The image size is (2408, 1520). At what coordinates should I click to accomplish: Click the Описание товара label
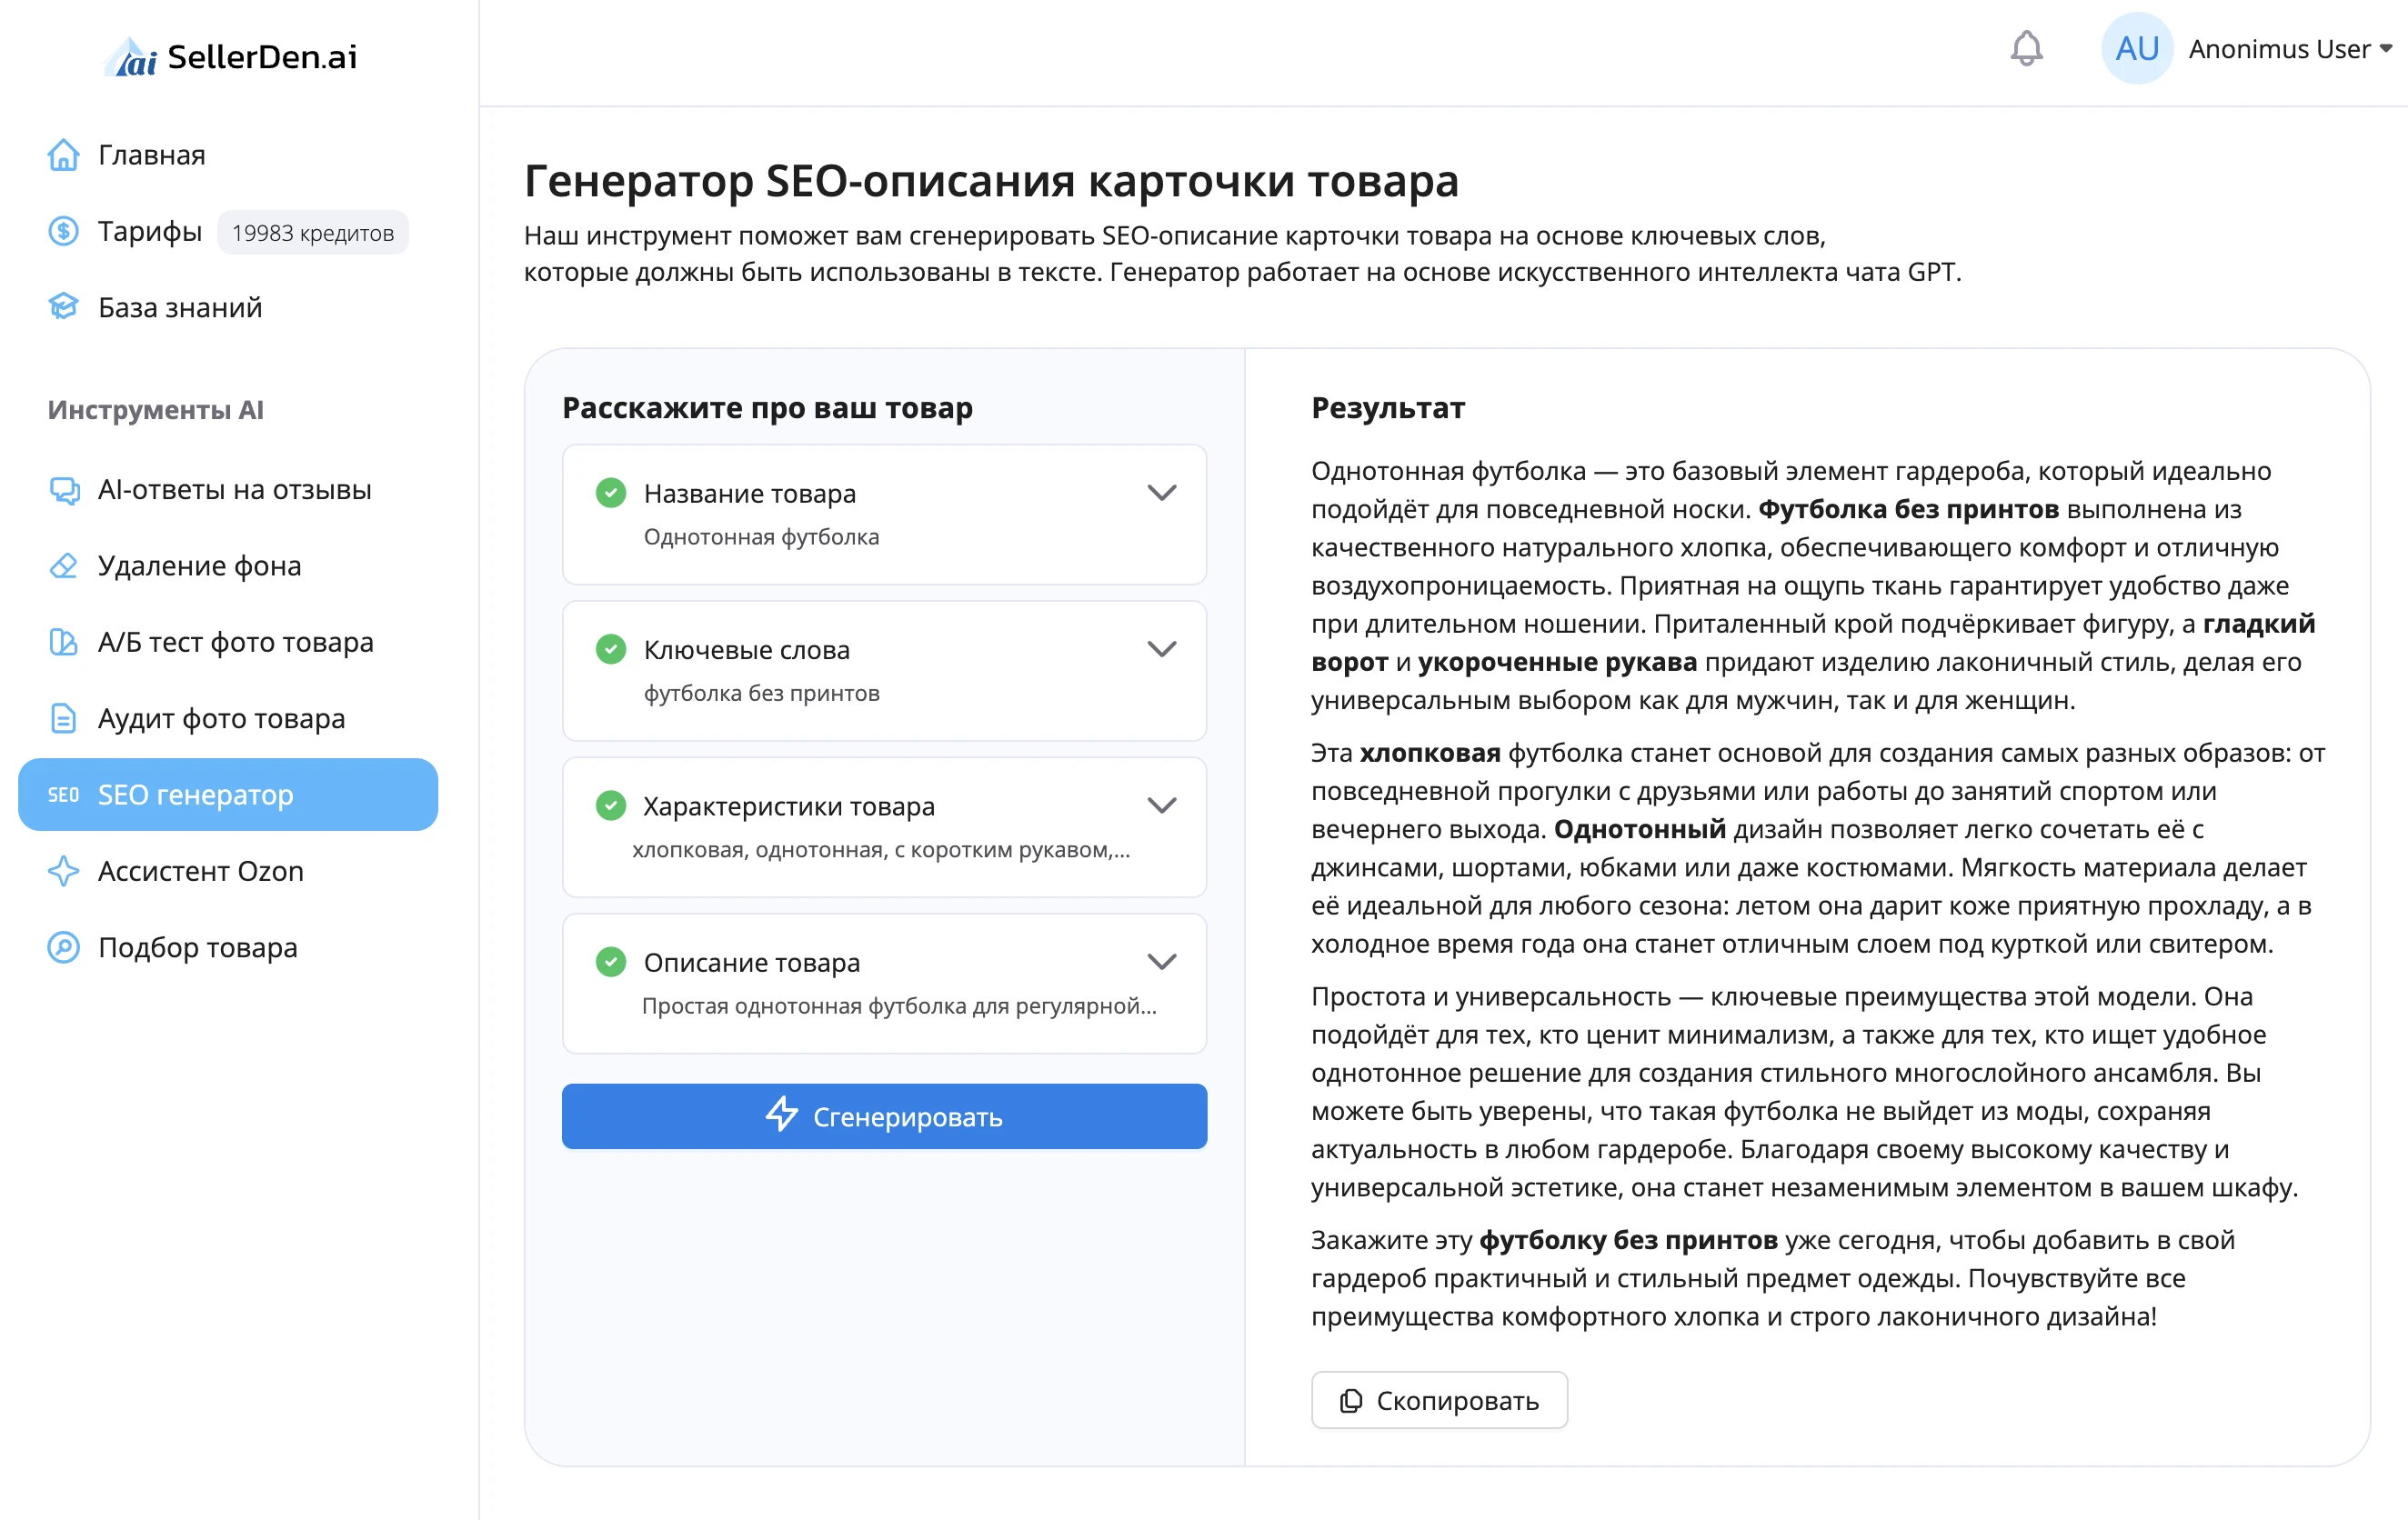752,962
